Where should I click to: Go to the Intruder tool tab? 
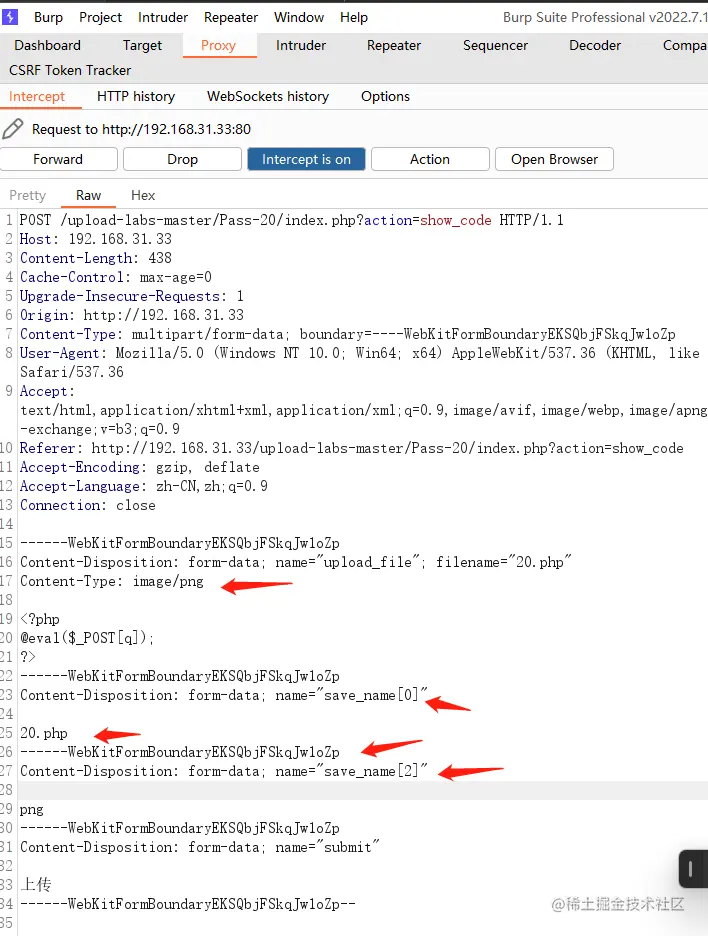[x=301, y=45]
